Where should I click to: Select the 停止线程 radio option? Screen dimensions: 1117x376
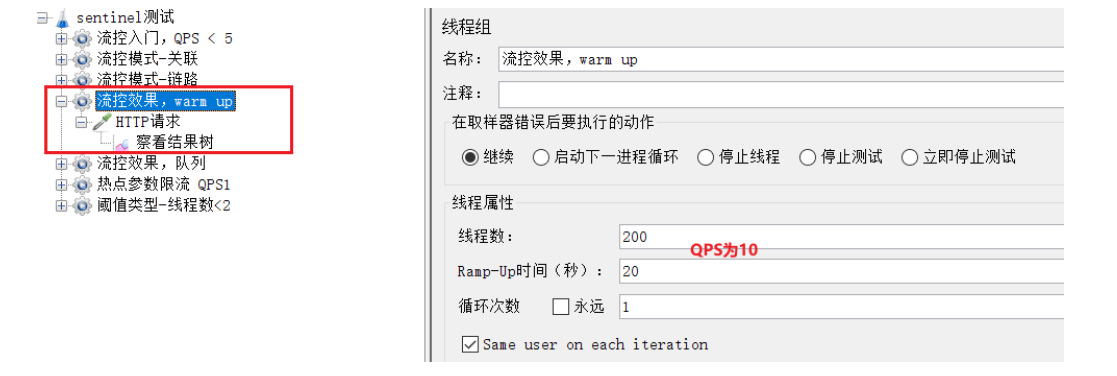pyautogui.click(x=705, y=157)
